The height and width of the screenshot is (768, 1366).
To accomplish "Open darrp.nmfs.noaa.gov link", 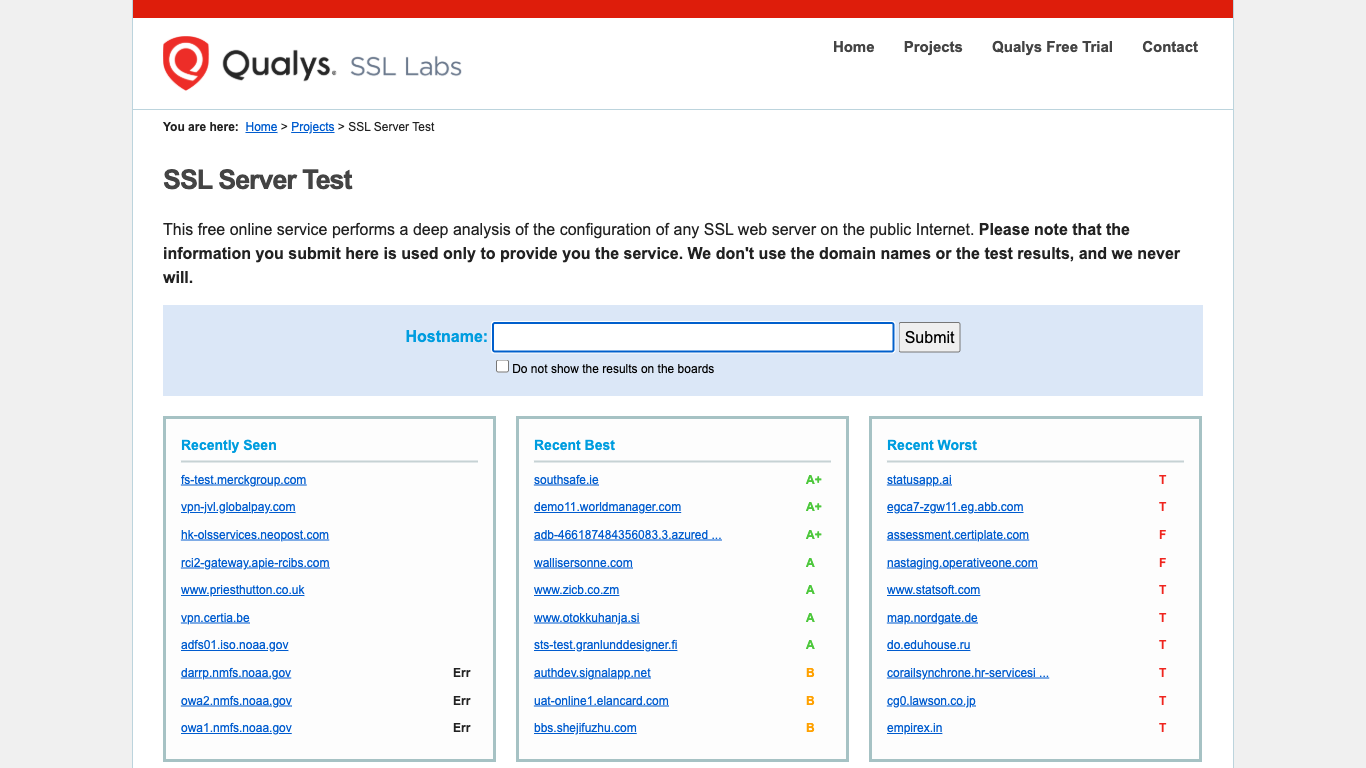I will pyautogui.click(x=236, y=673).
